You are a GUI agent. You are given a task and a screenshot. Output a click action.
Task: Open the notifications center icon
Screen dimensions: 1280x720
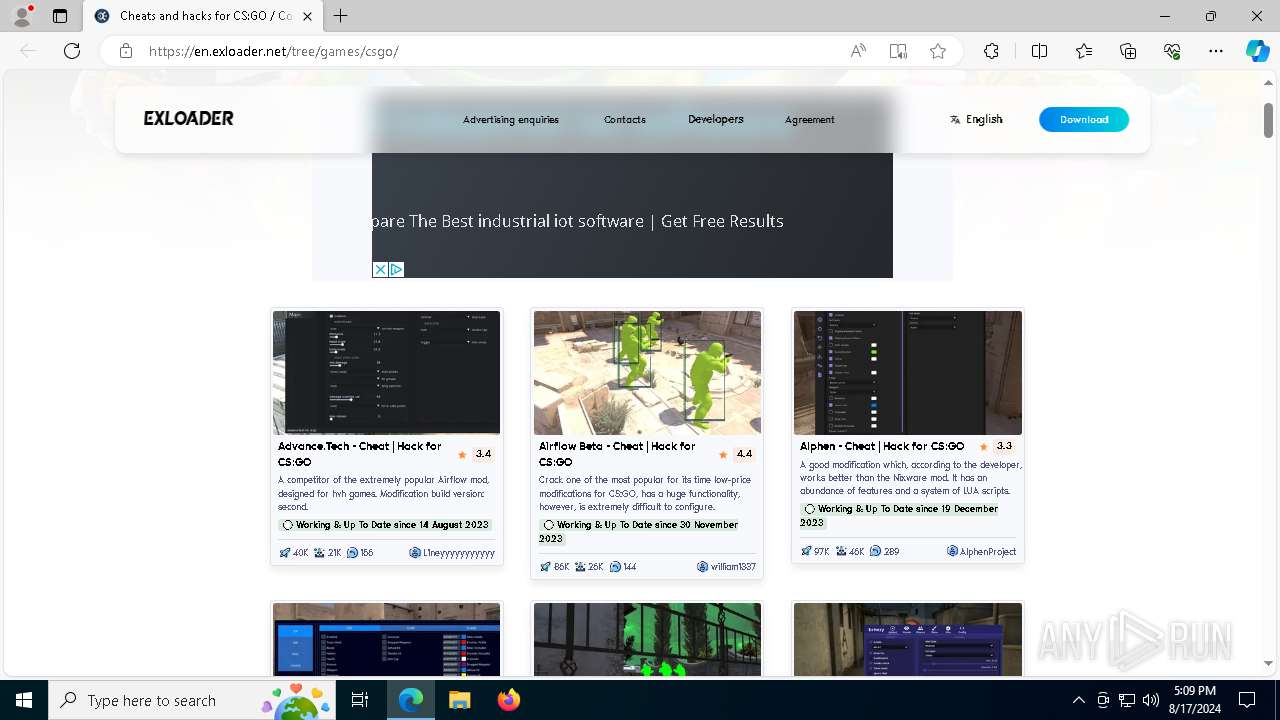pos(1247,700)
